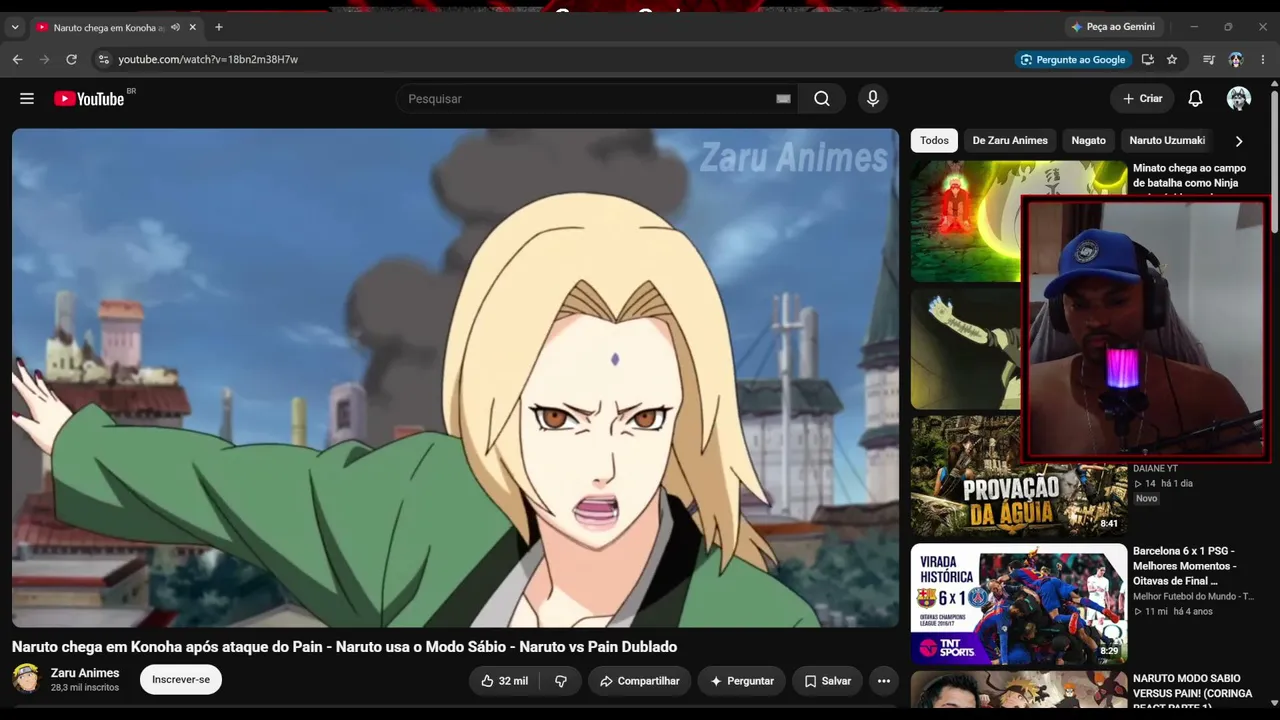View site information for youtube.com

[x=102, y=60]
